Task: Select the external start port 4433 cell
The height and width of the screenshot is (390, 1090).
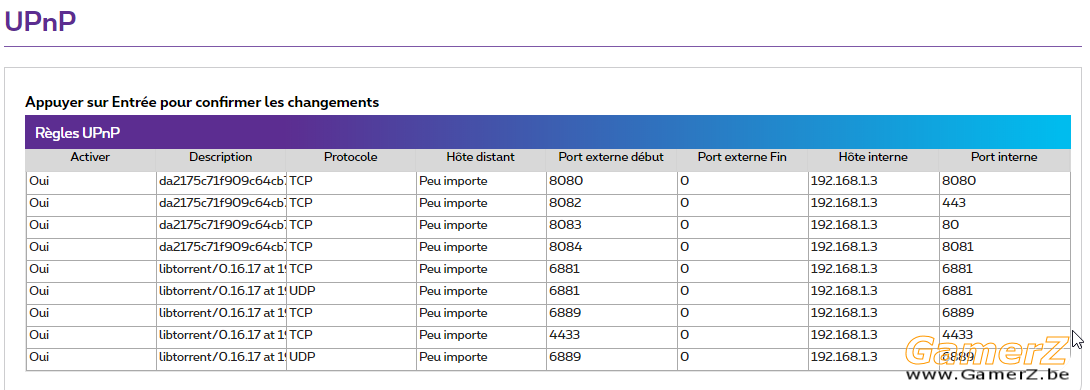Action: 611,335
